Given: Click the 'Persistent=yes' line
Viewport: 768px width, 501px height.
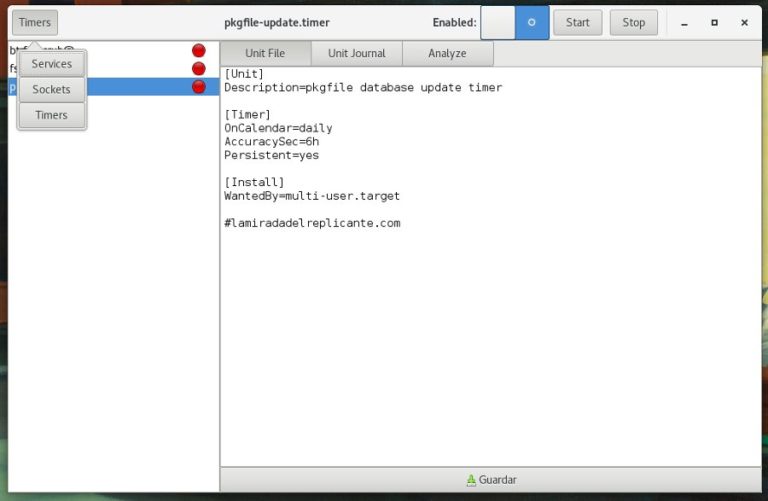Looking at the screenshot, I should pyautogui.click(x=271, y=155).
